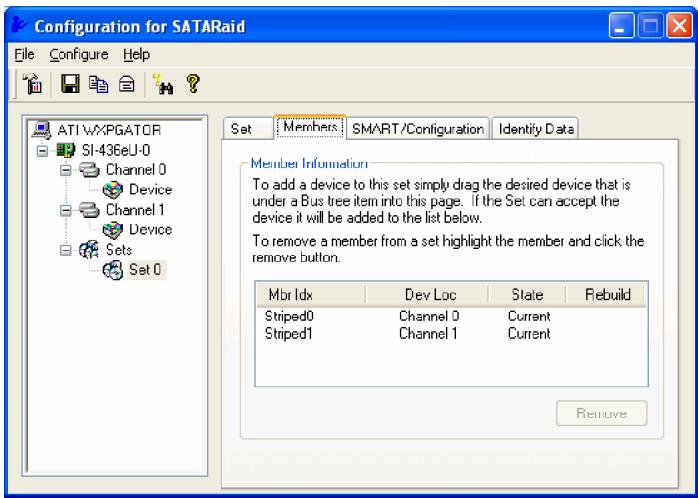The height and width of the screenshot is (498, 698).
Task: Select the Set 0 tree label
Action: click(x=146, y=270)
